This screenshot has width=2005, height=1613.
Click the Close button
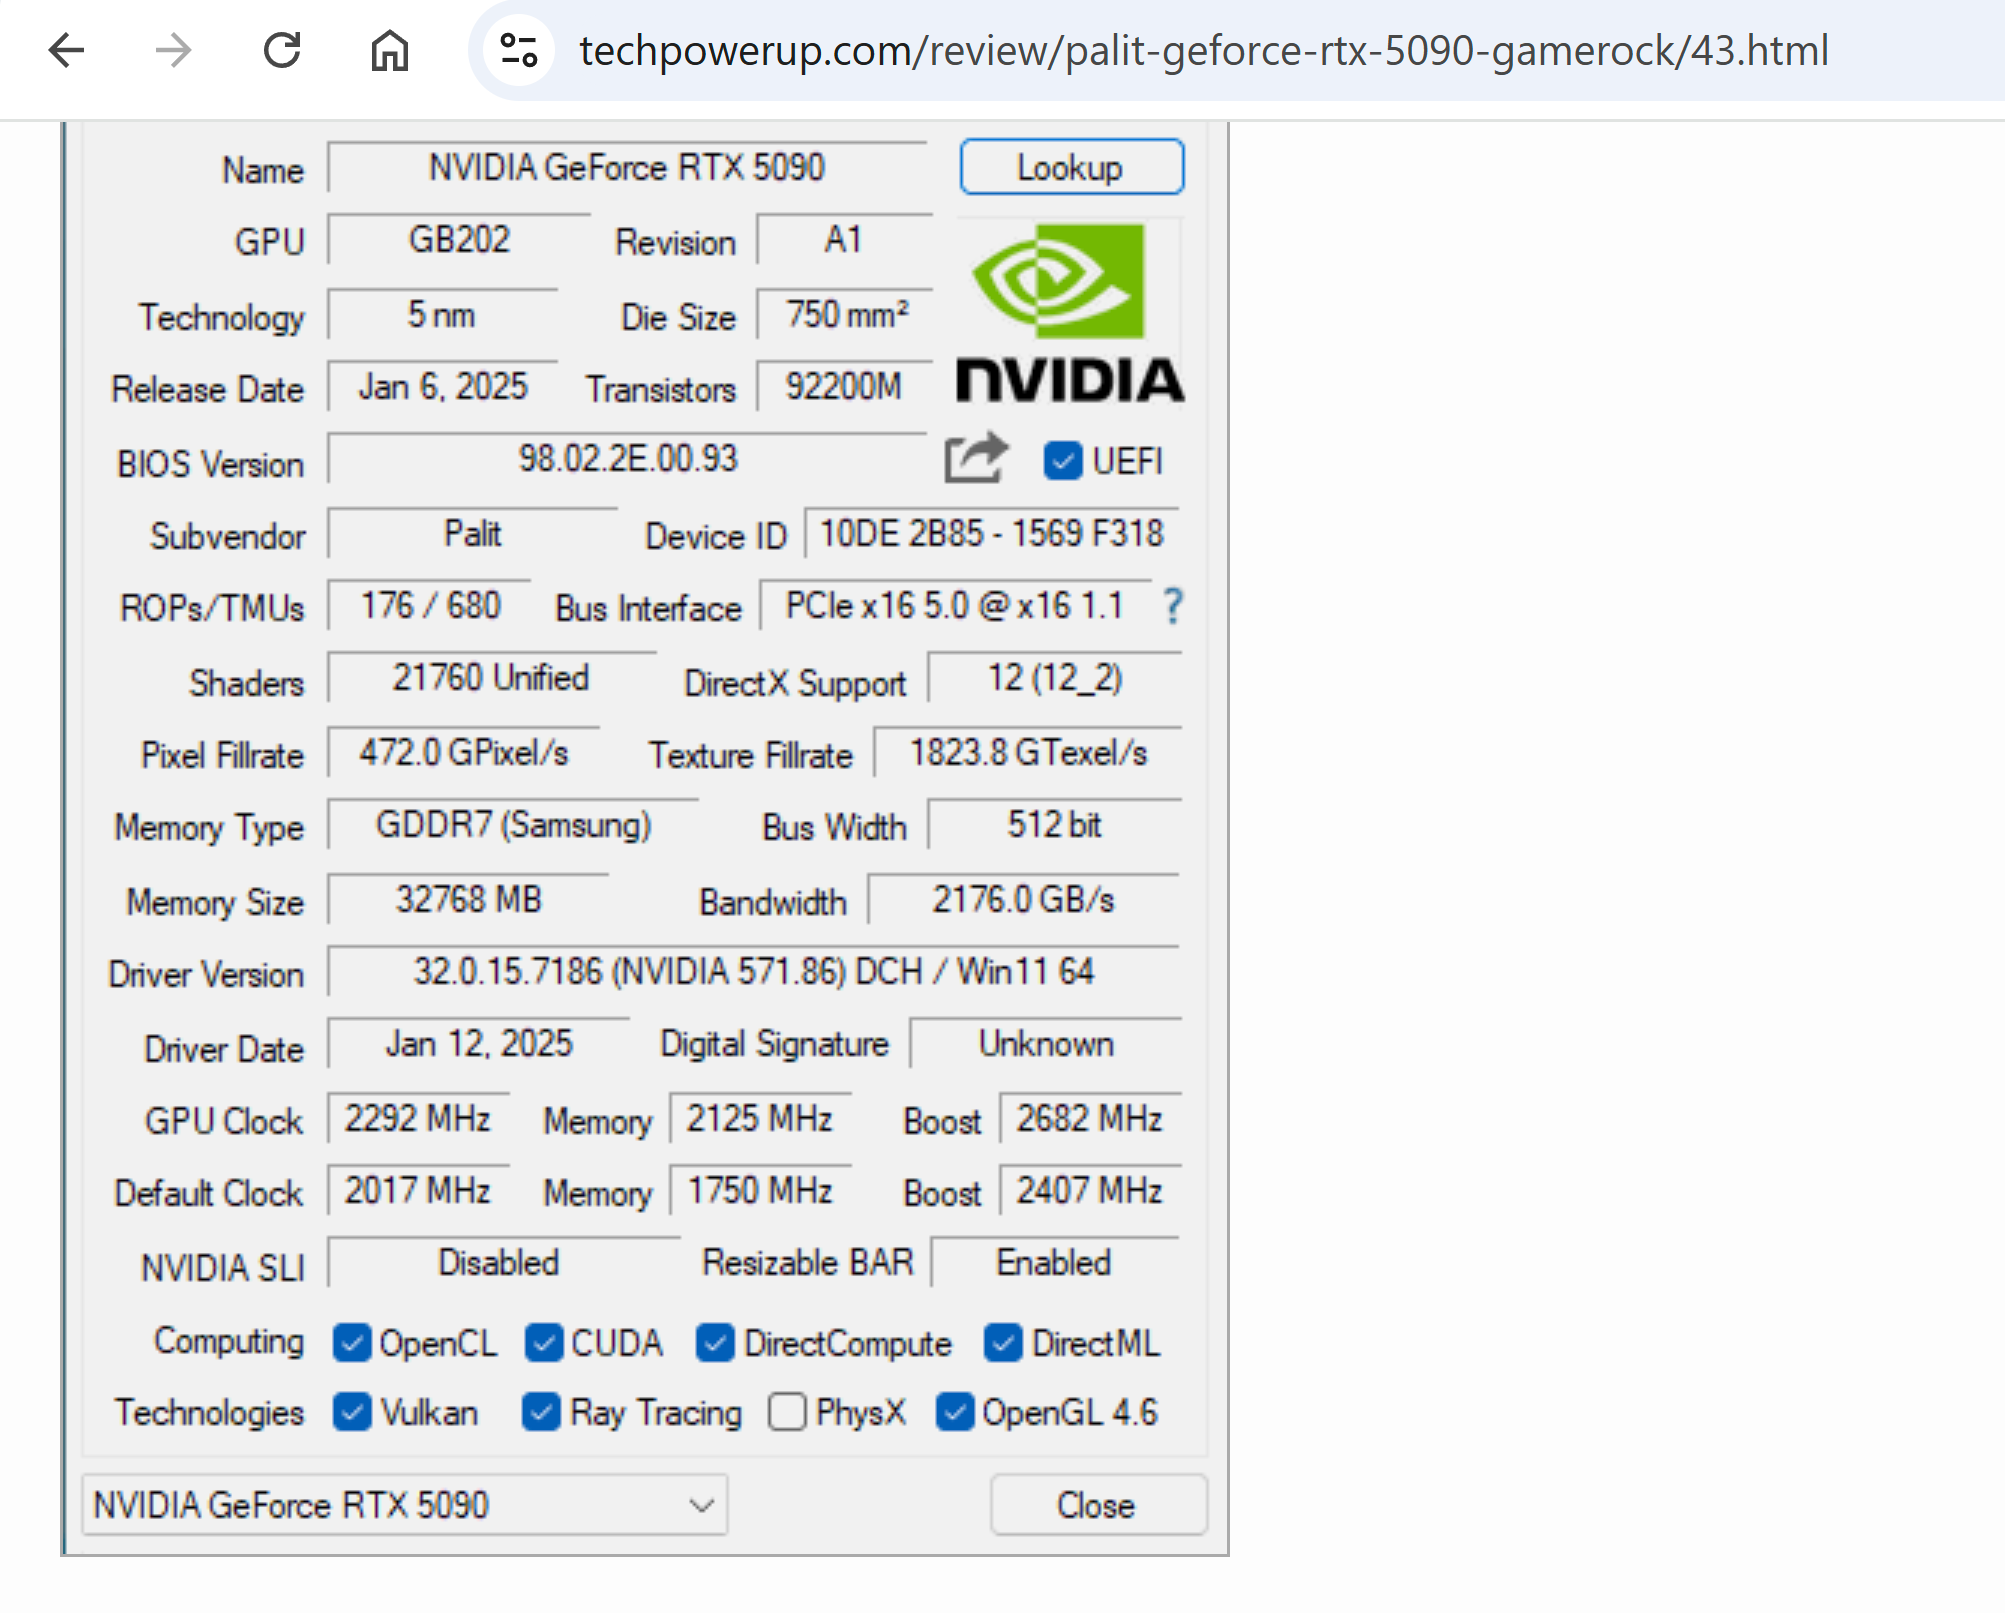tap(1098, 1505)
